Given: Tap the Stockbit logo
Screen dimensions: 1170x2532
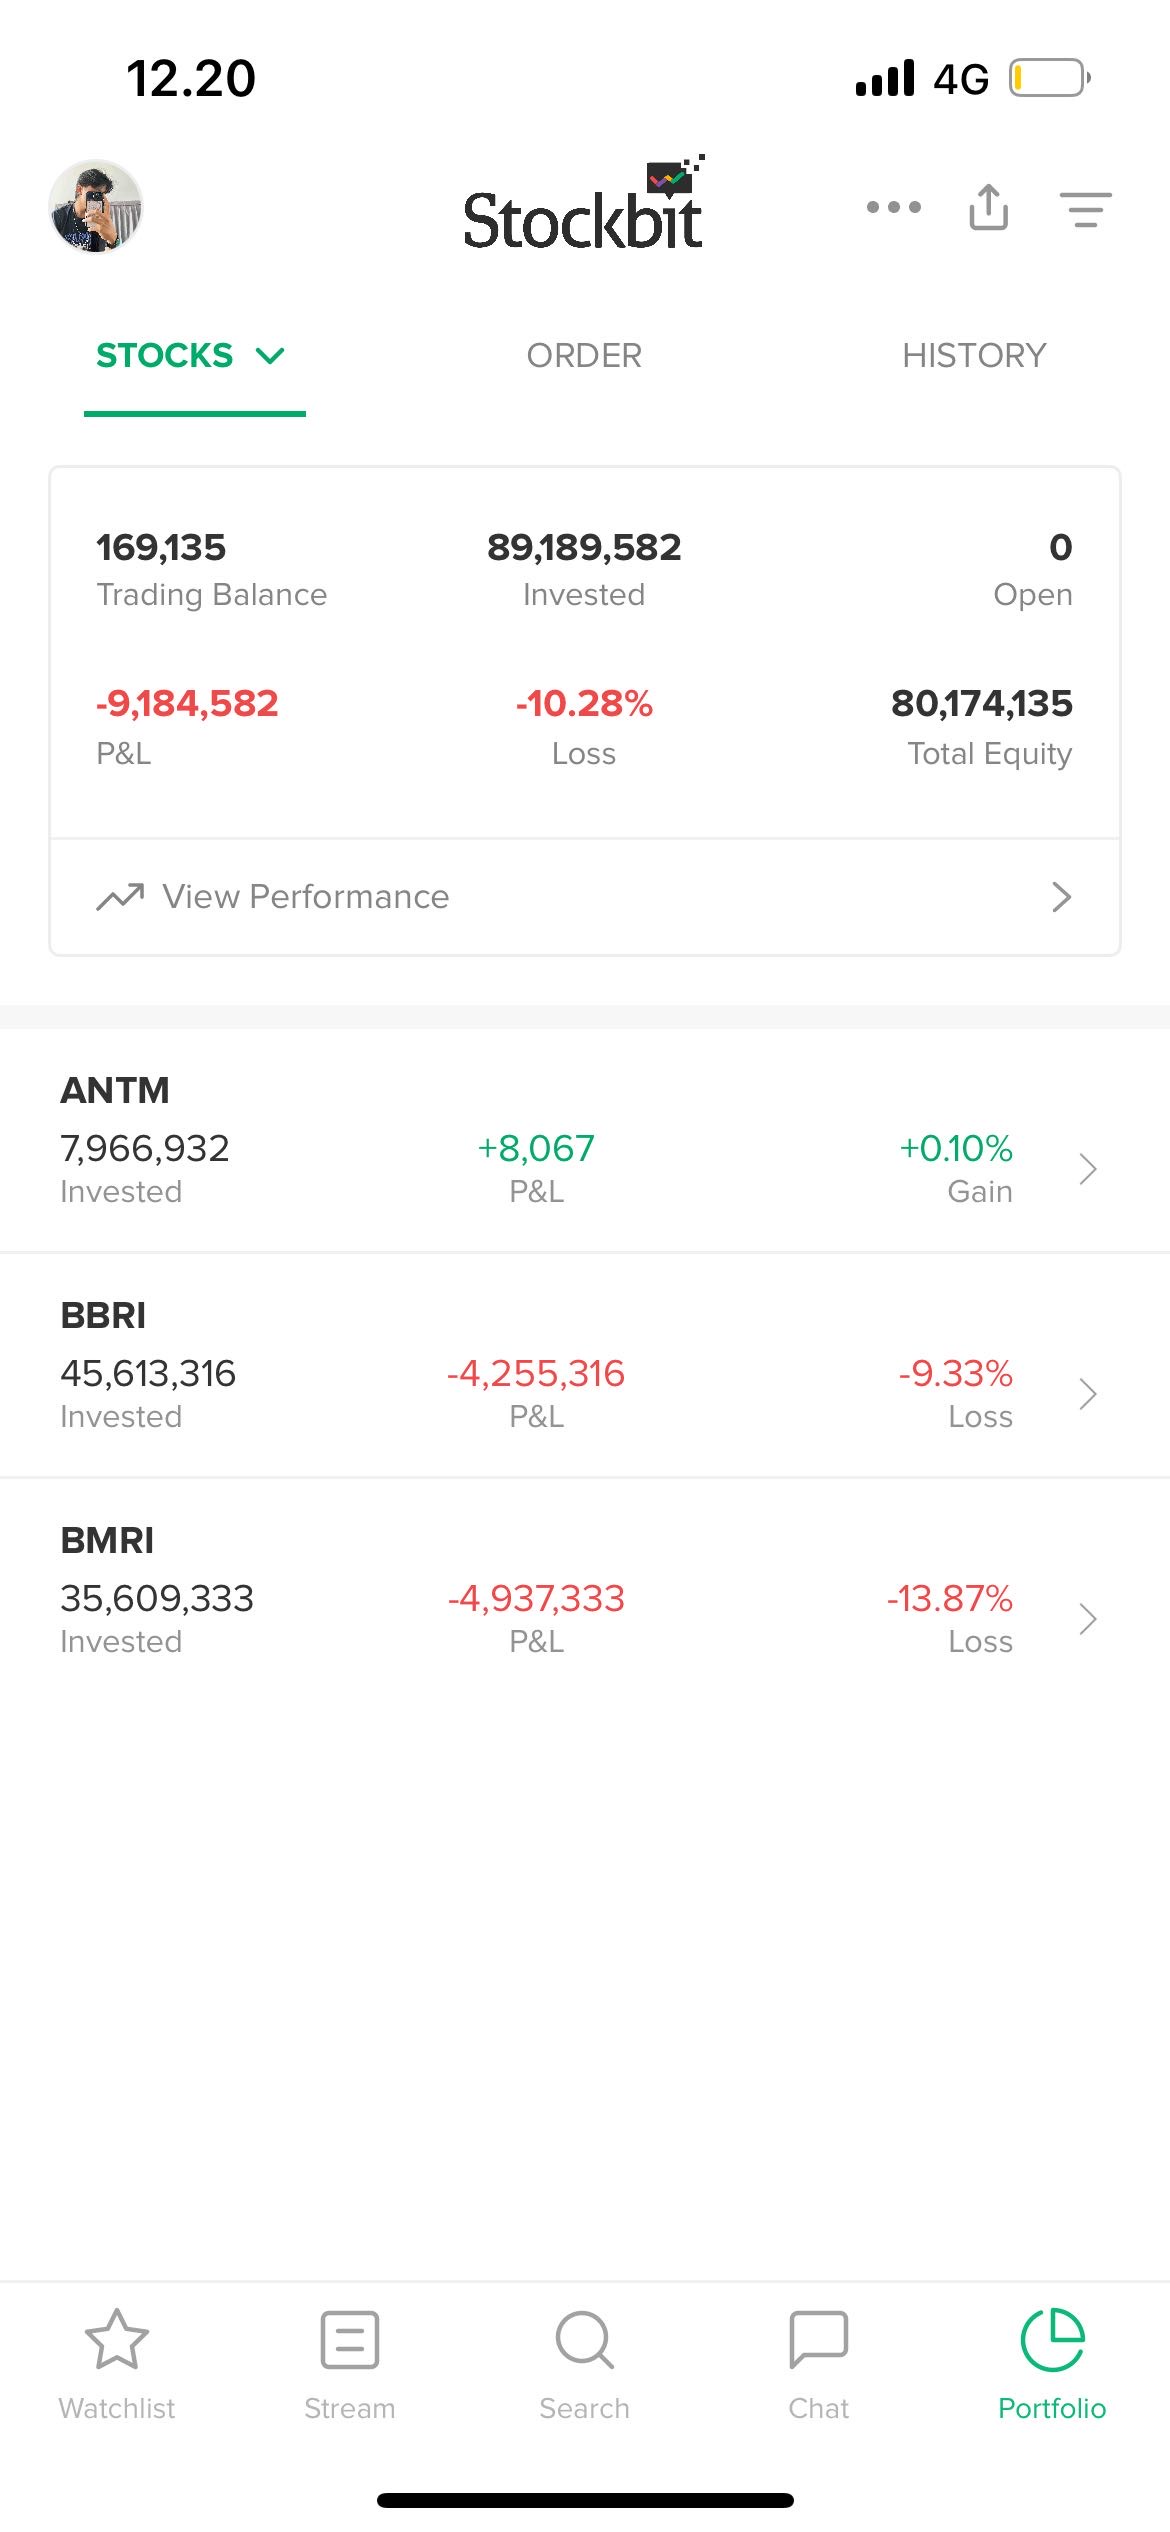Looking at the screenshot, I should tap(584, 208).
